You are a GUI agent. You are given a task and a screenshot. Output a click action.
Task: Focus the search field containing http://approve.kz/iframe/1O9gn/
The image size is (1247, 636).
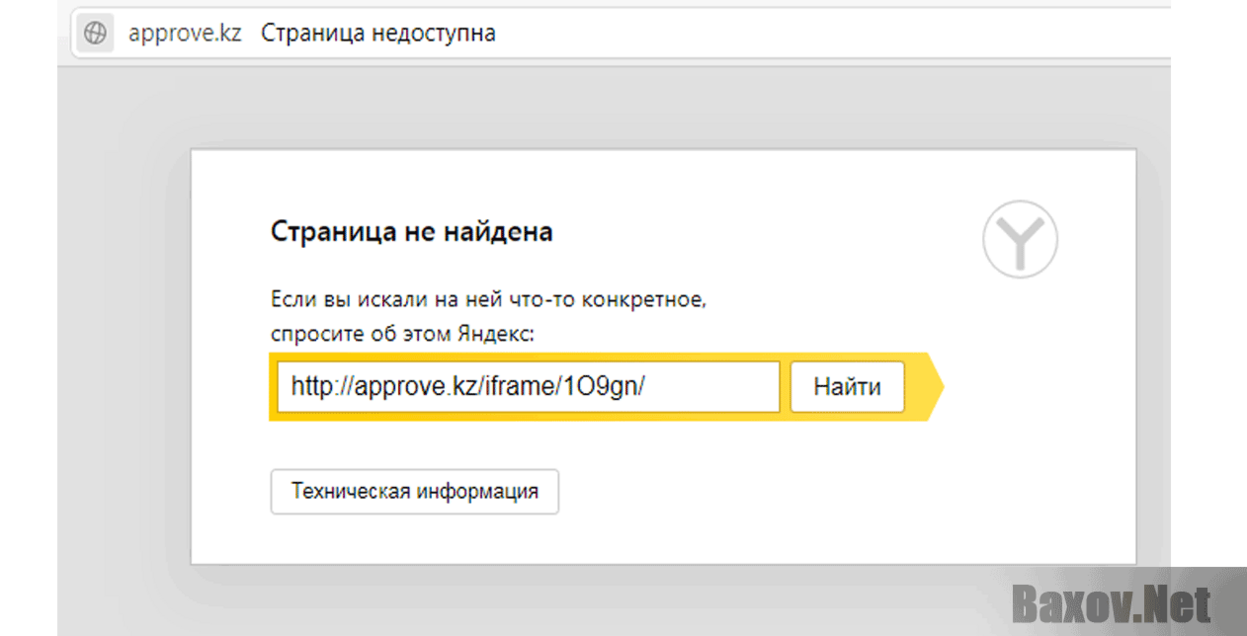[x=528, y=387]
